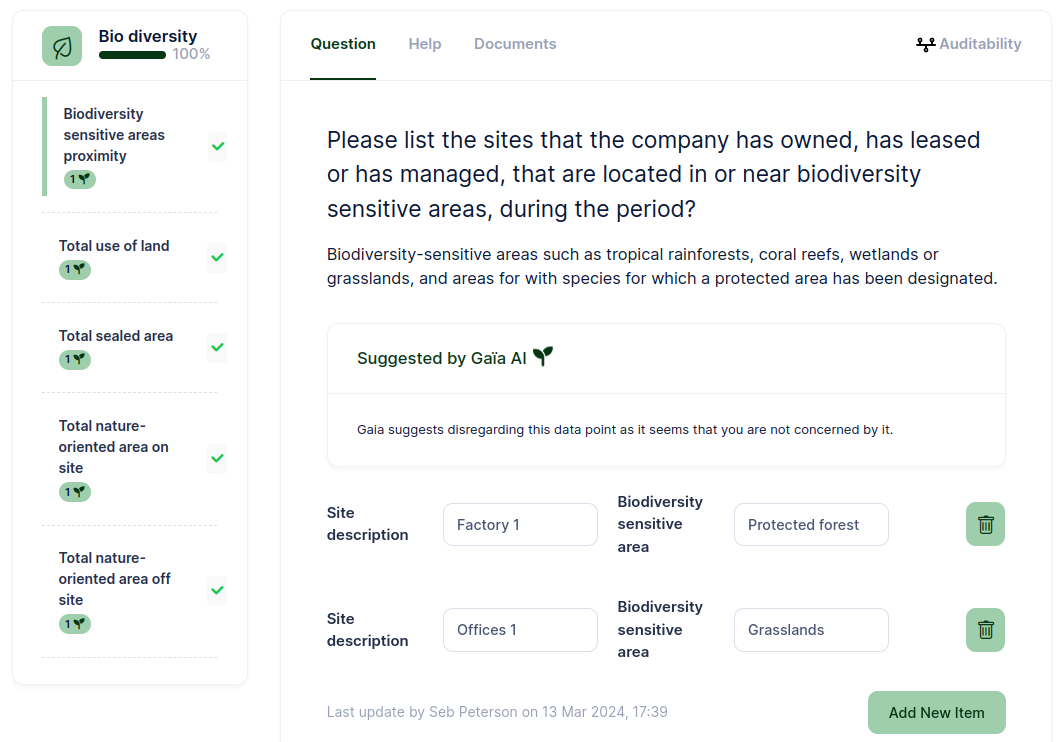Click AI badge under Biodiversity sensitive areas proximity
Viewport: 1059px width, 742px height.
coord(80,179)
